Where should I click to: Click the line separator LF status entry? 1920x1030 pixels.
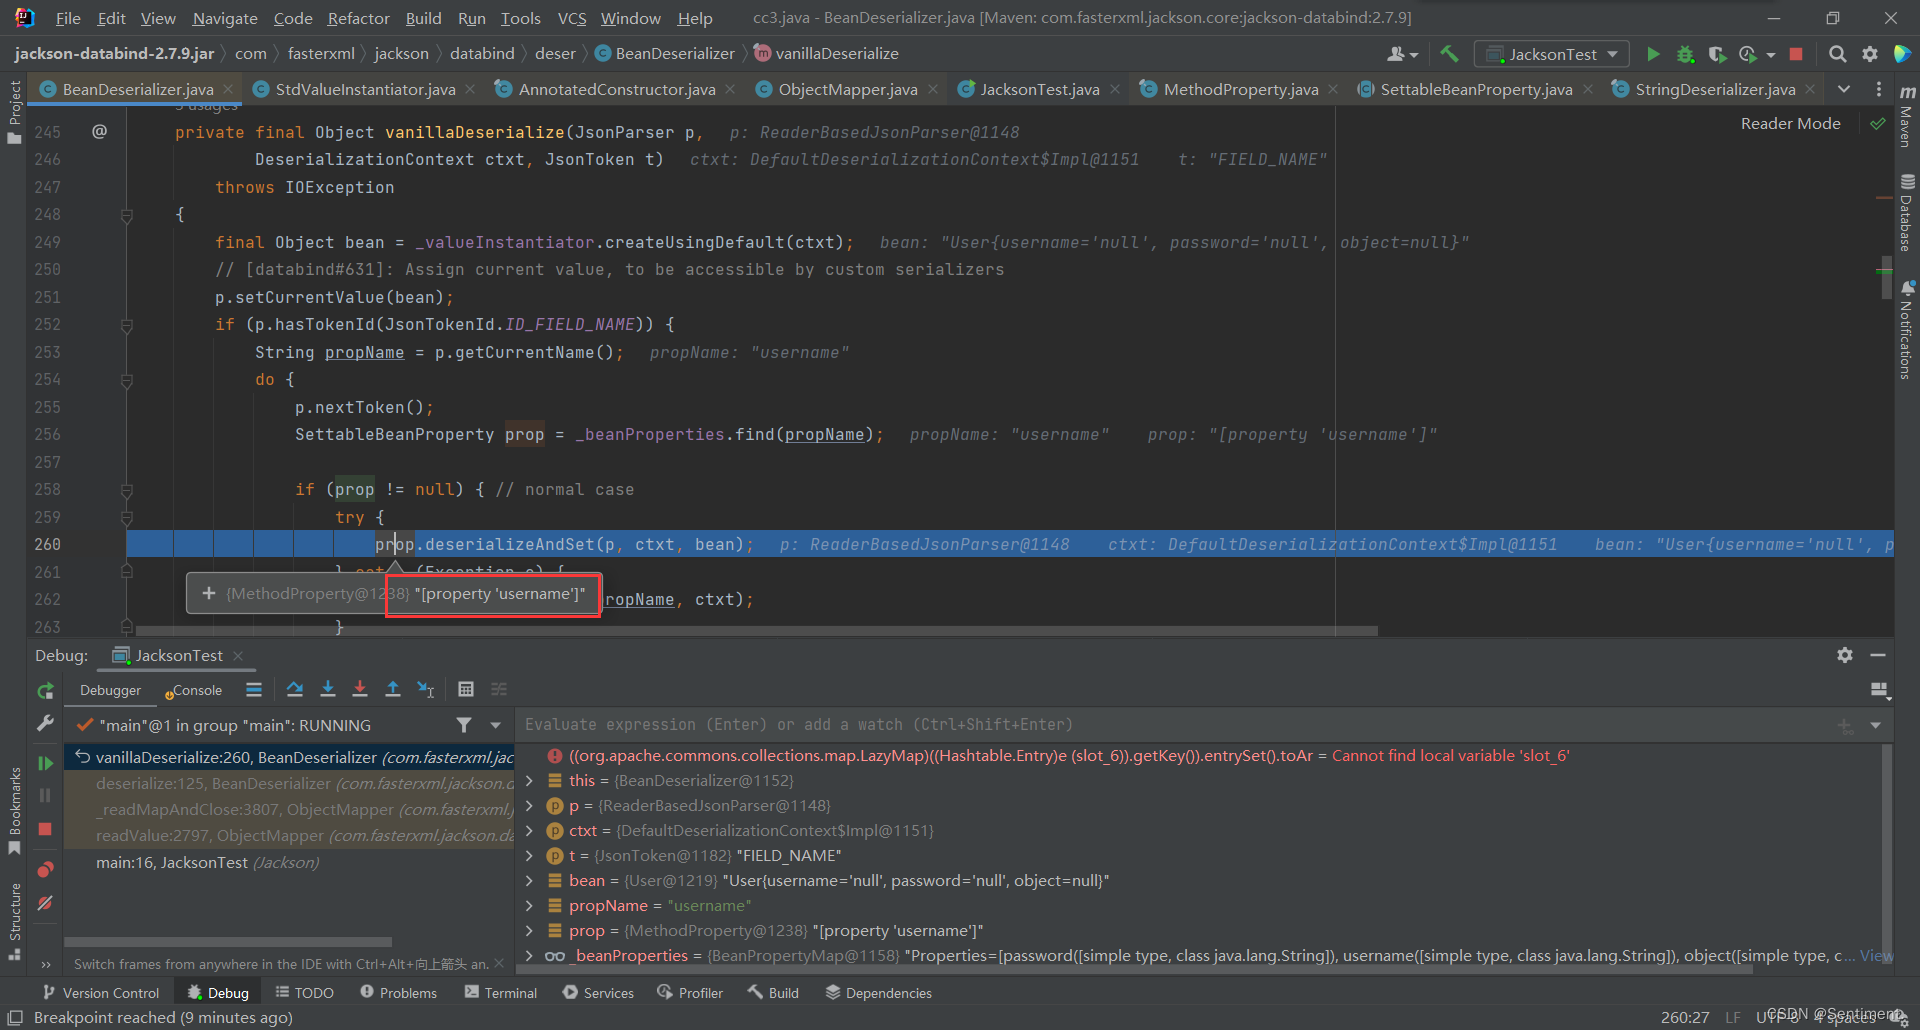(1733, 1017)
